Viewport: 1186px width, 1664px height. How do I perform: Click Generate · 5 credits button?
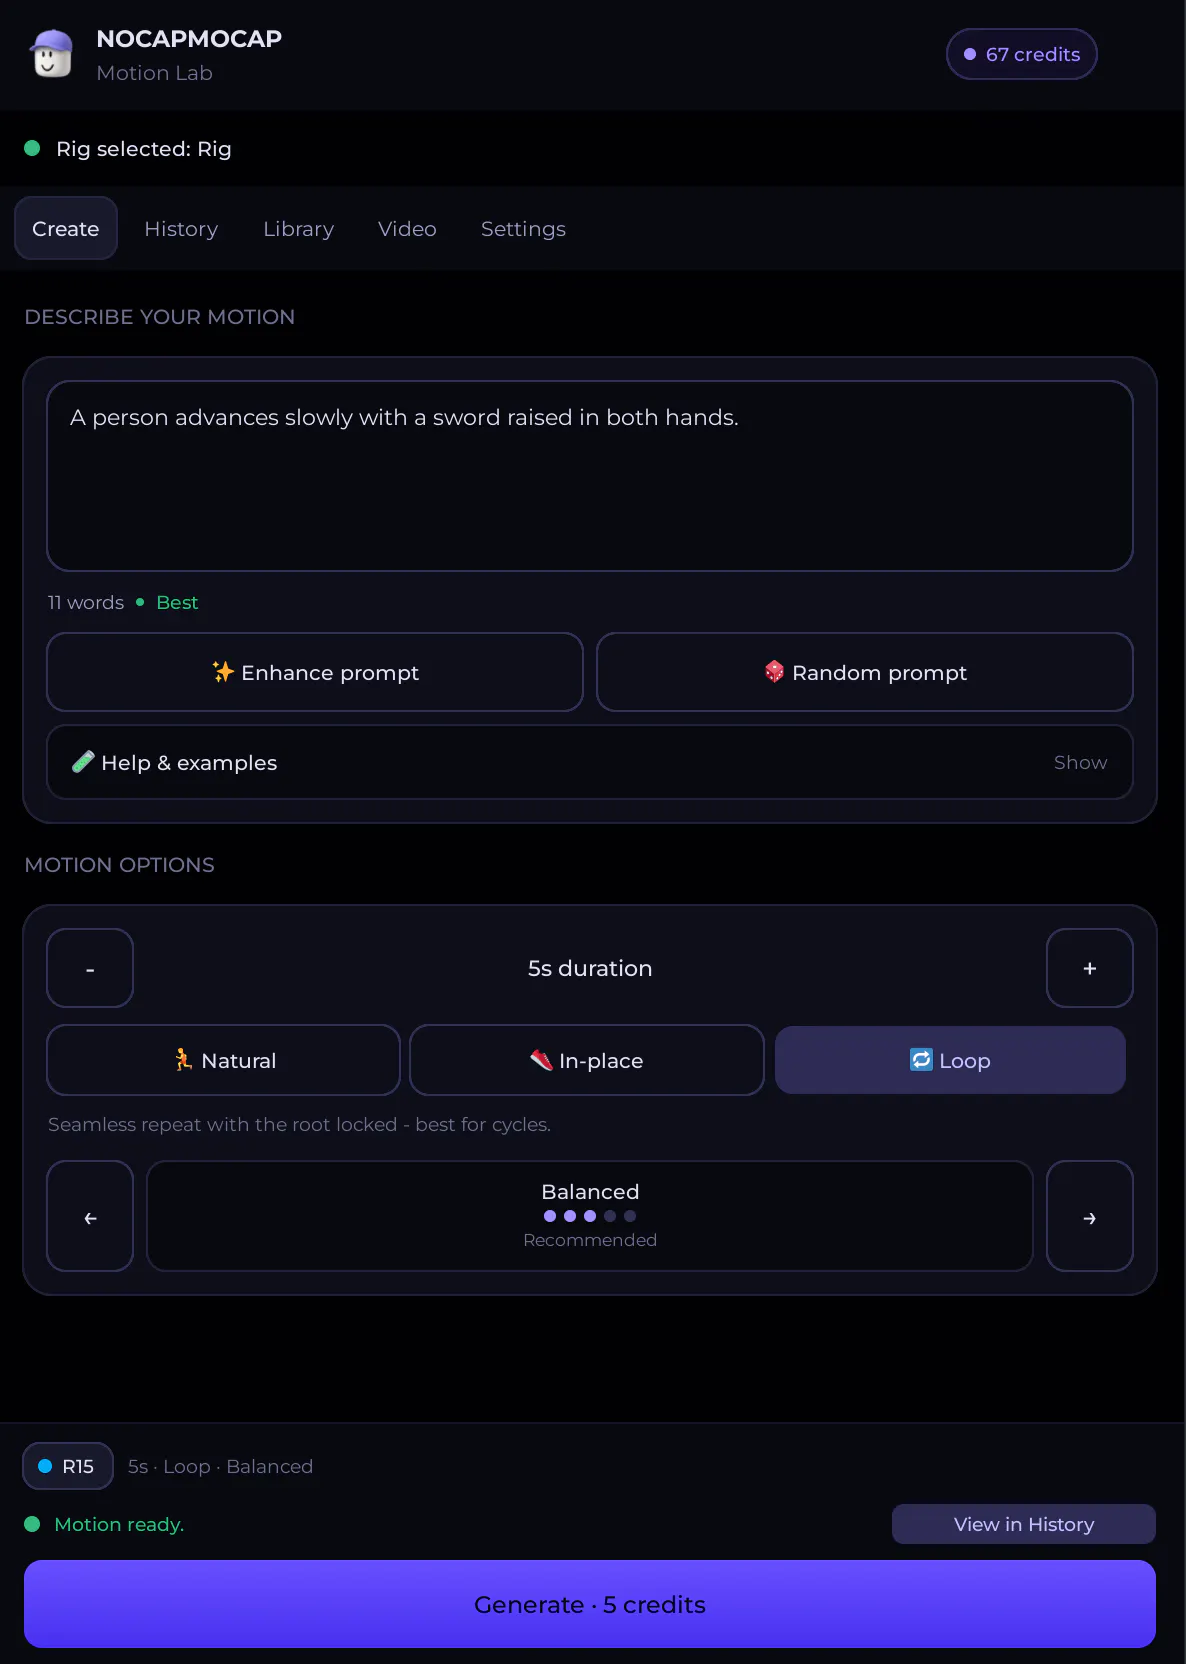coord(590,1604)
